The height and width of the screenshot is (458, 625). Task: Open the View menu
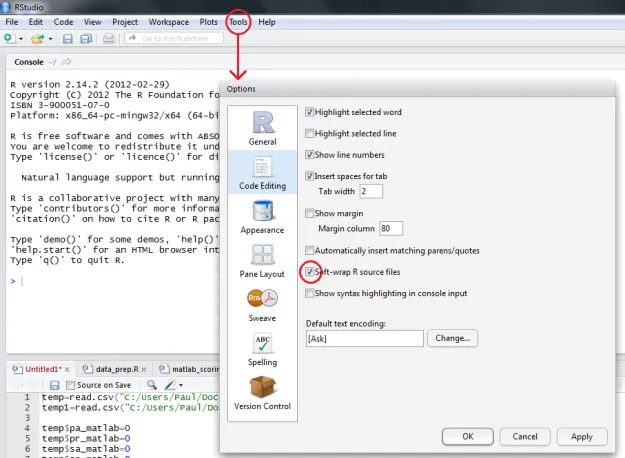coord(92,22)
